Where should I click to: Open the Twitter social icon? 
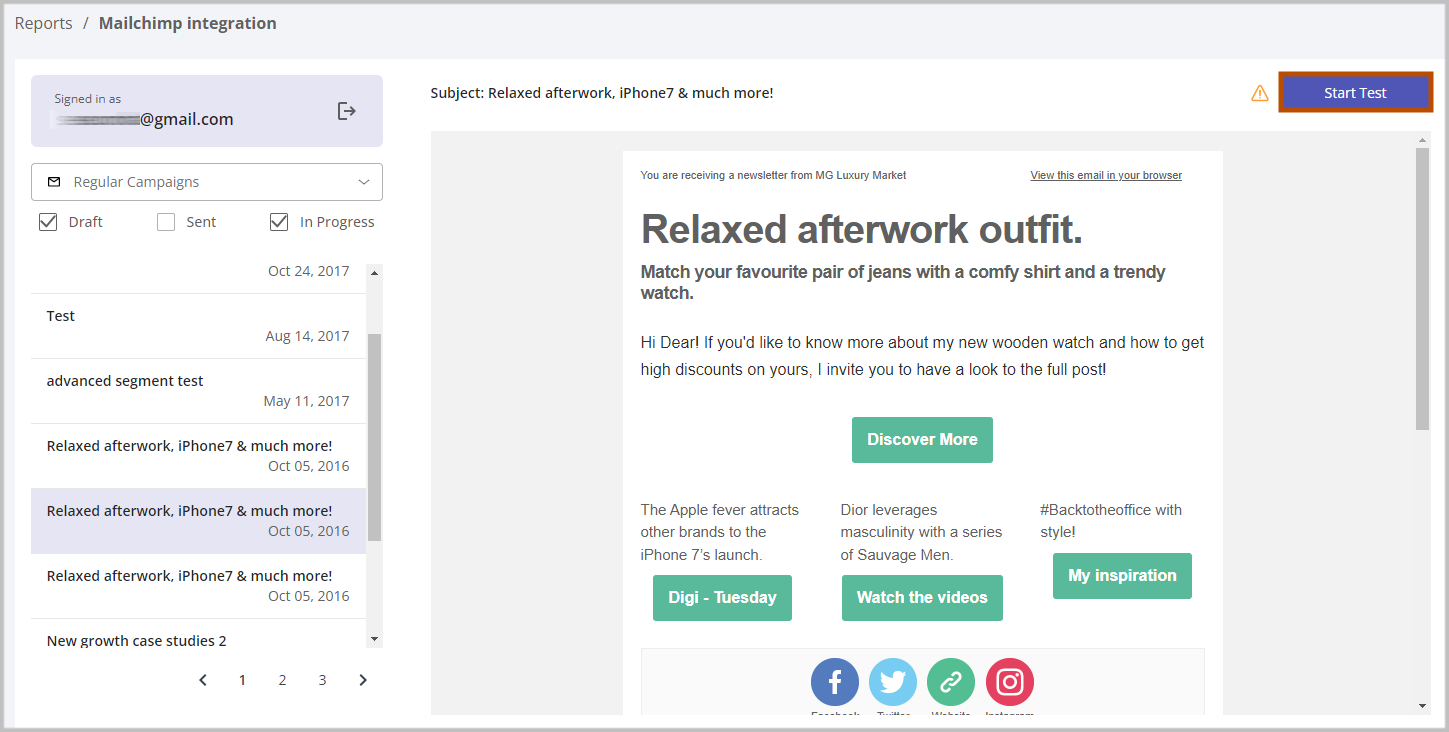tap(893, 682)
